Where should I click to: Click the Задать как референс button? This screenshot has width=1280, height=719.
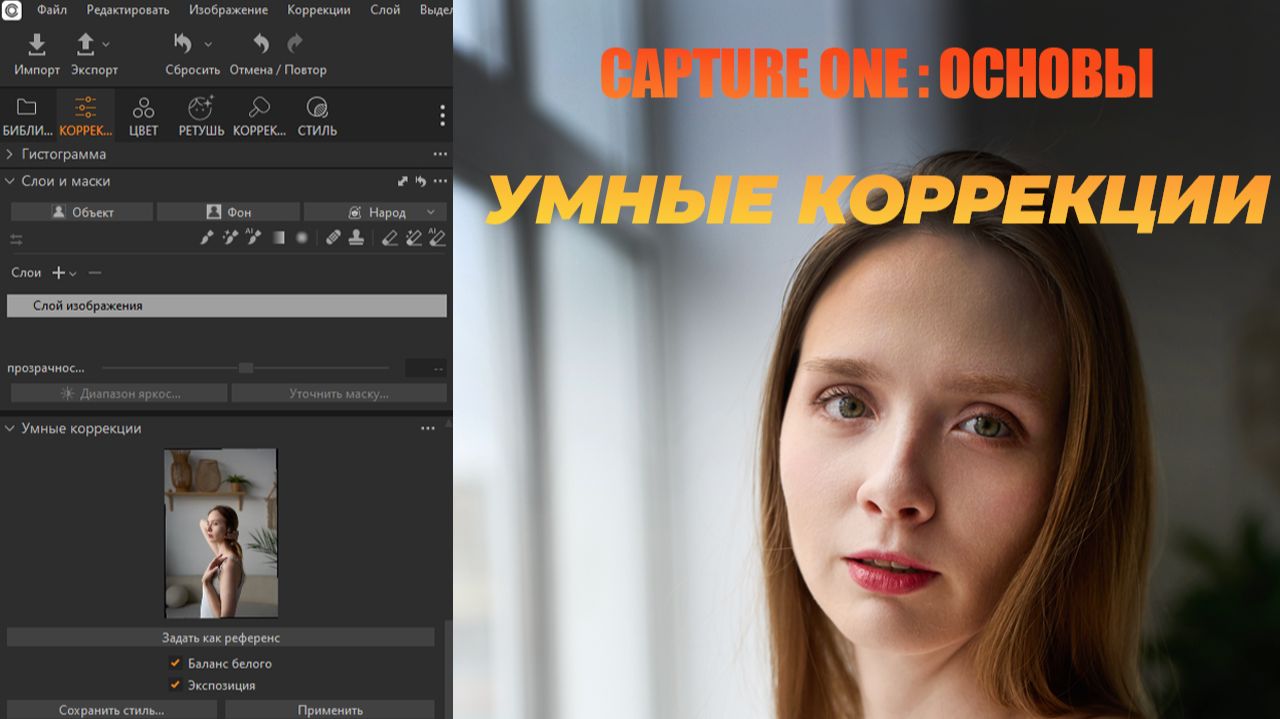click(x=221, y=638)
